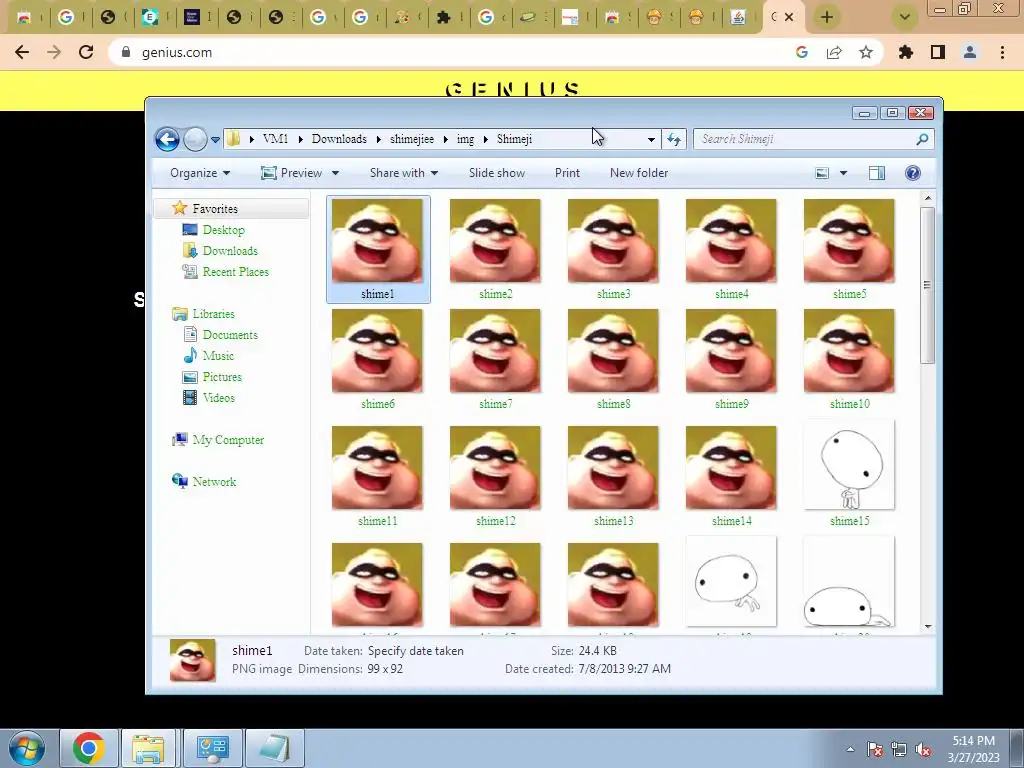Viewport: 1024px width, 768px height.
Task: Share this page from Chrome's address bar
Action: [x=834, y=52]
